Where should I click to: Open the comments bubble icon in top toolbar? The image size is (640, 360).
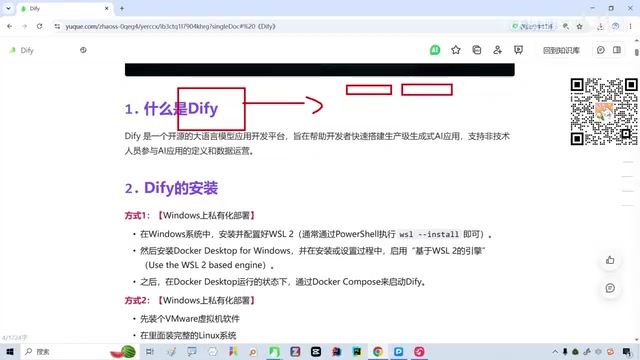tap(600, 50)
